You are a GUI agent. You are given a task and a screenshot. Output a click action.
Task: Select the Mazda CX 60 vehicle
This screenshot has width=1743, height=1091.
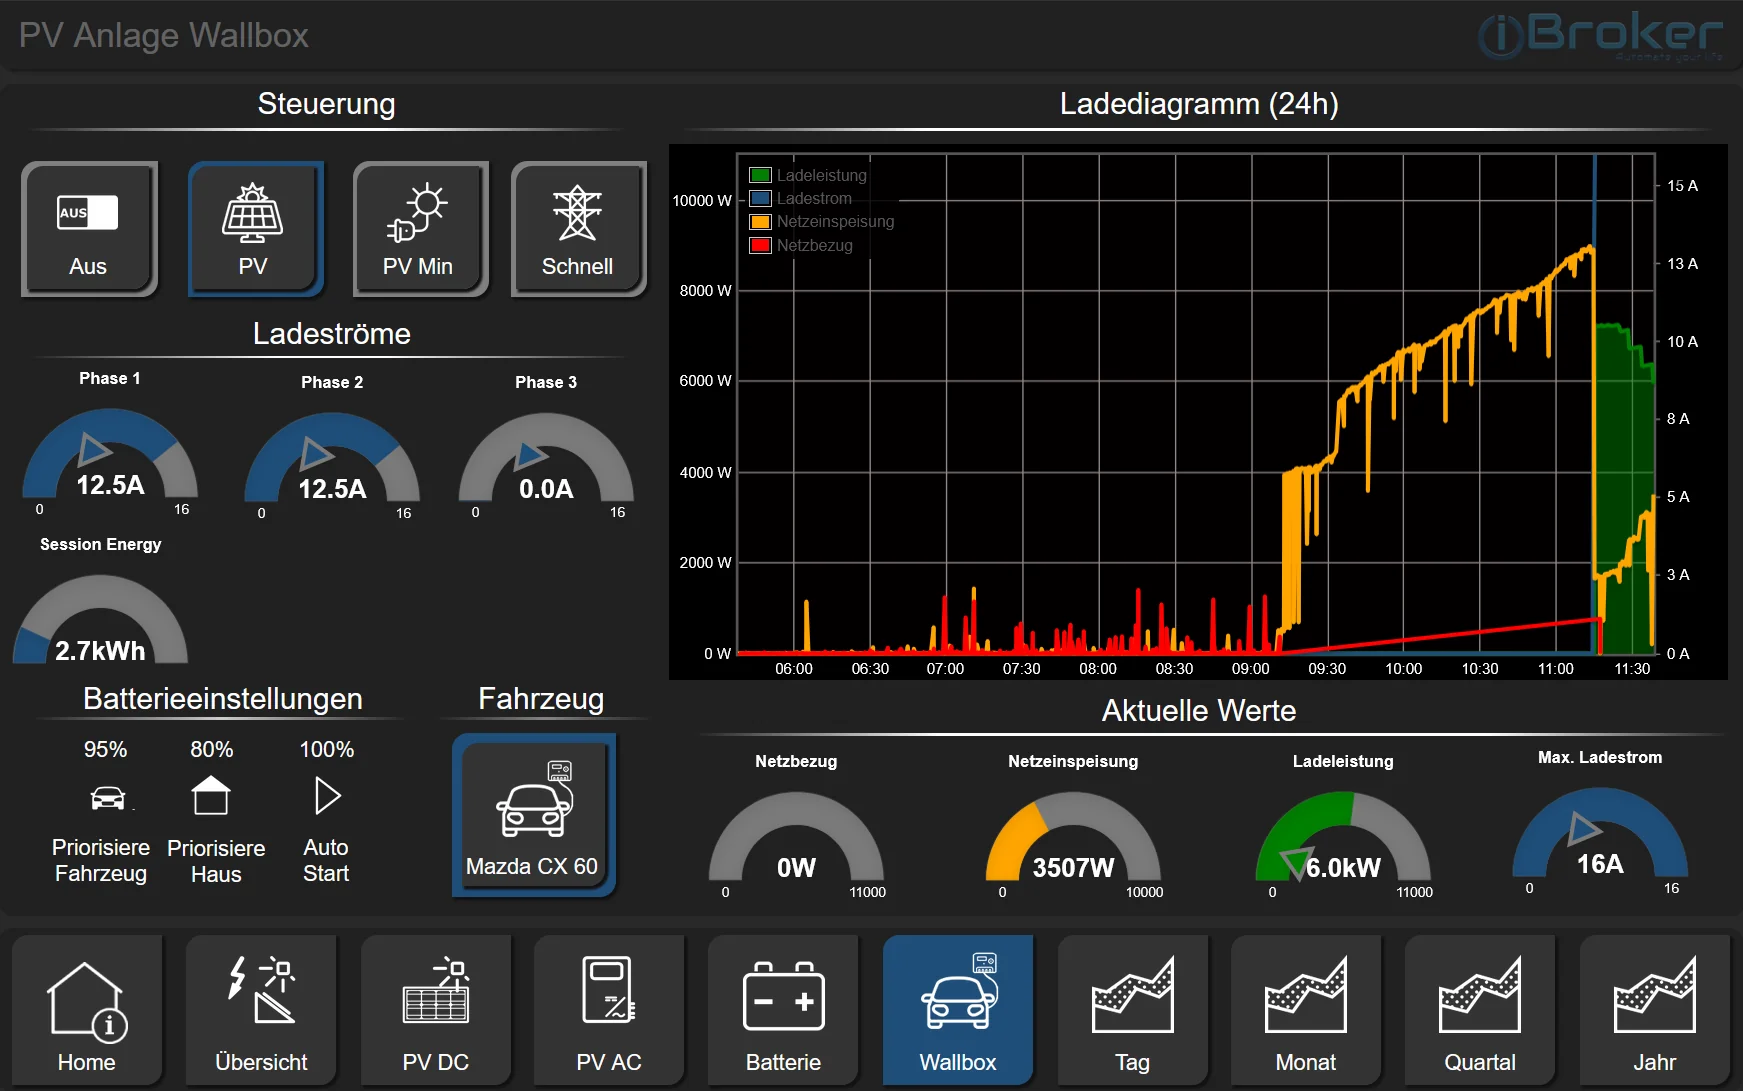coord(533,815)
